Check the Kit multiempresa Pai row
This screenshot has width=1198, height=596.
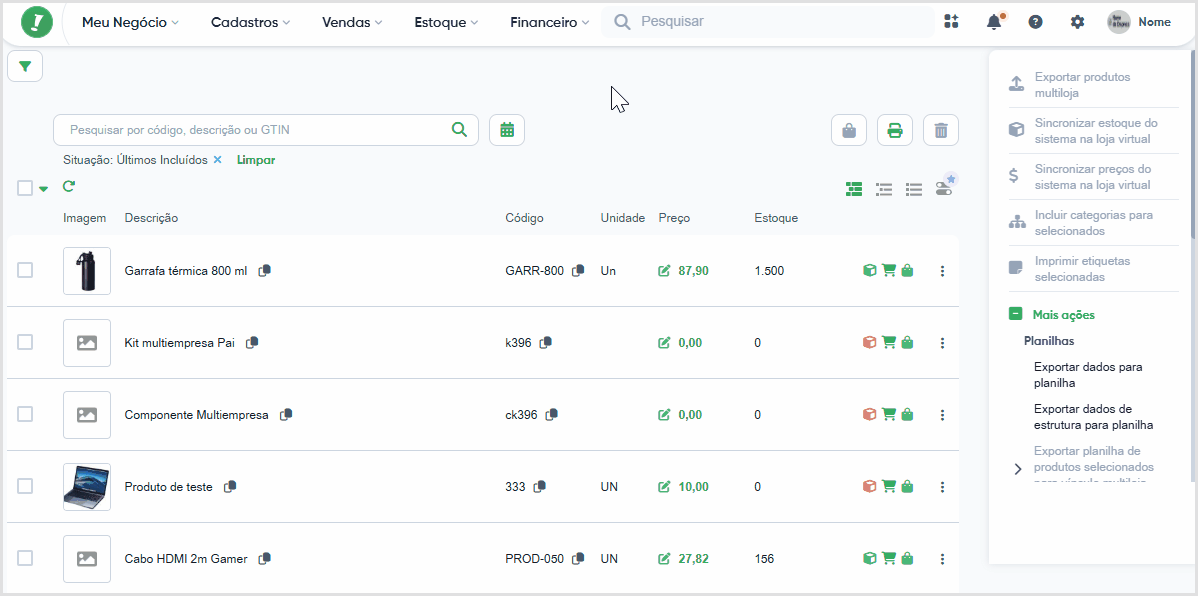pos(25,342)
